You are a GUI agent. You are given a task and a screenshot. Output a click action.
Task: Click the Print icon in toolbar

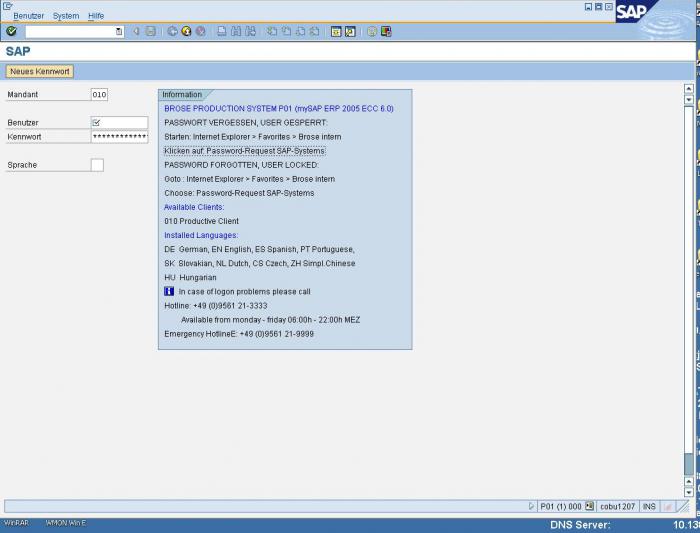coord(222,31)
